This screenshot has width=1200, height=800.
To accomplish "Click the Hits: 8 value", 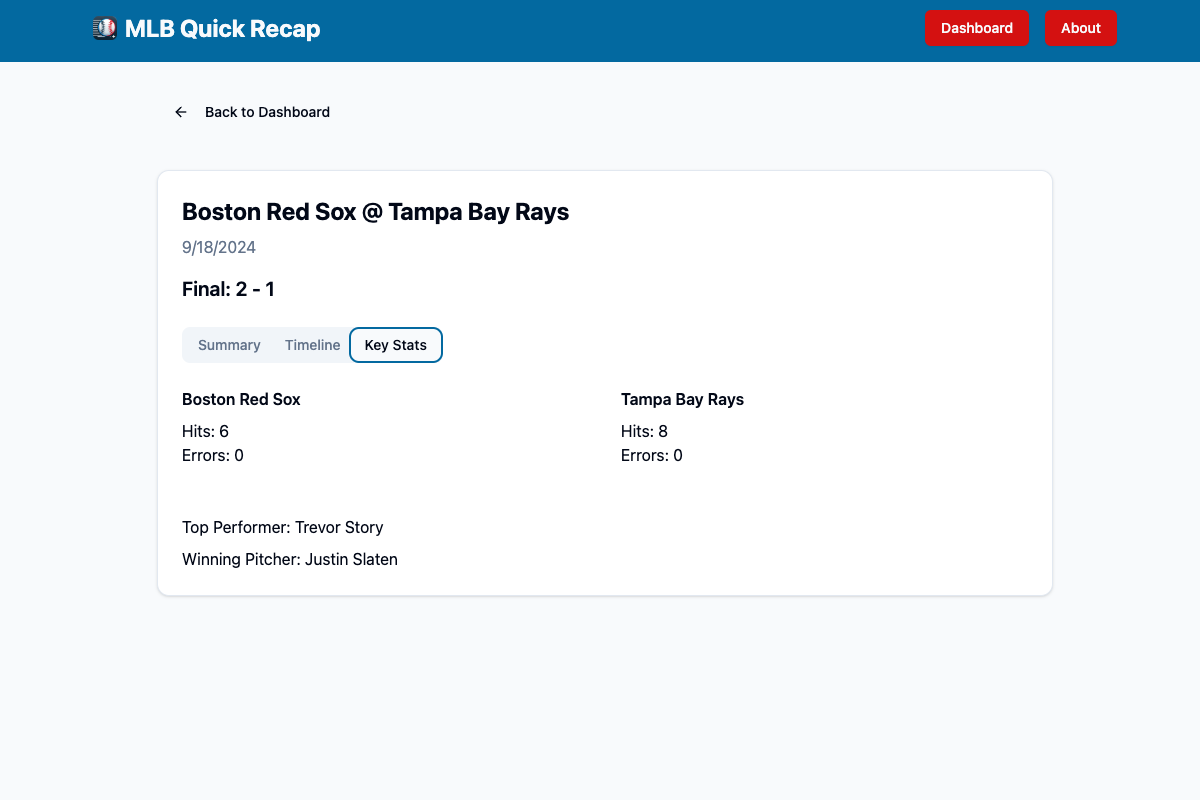I will pos(644,431).
